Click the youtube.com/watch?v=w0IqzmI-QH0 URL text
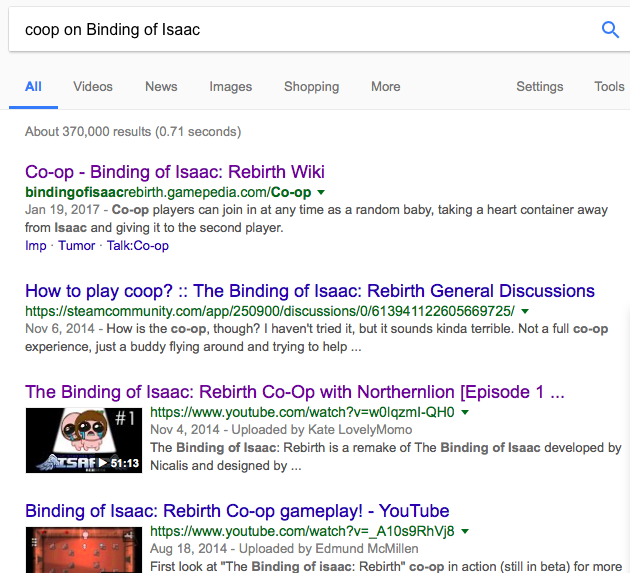Screen dimensions: 630x573 (x=302, y=412)
